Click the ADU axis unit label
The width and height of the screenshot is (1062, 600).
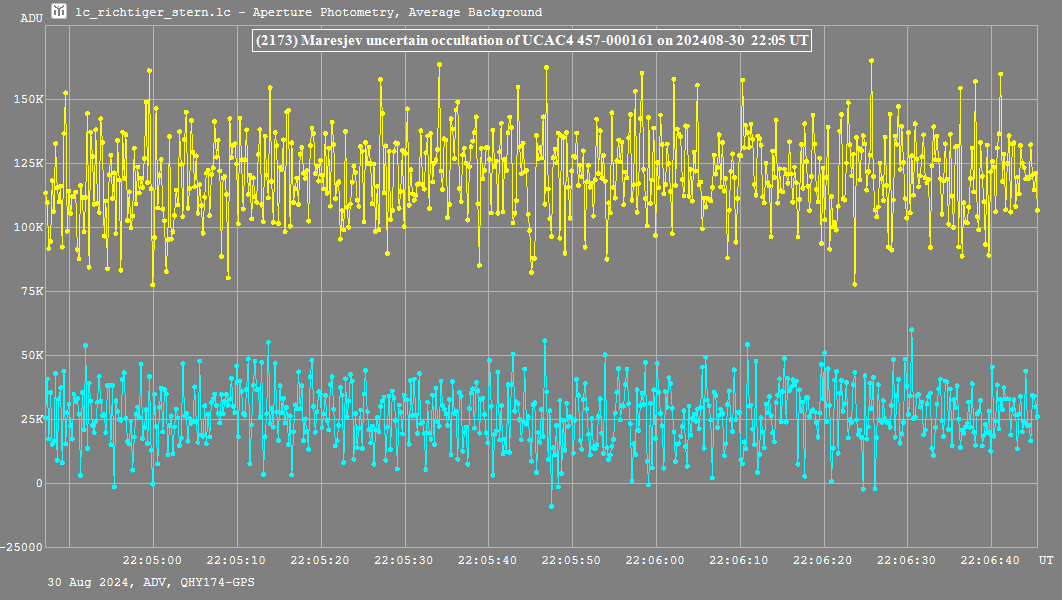(x=31, y=18)
